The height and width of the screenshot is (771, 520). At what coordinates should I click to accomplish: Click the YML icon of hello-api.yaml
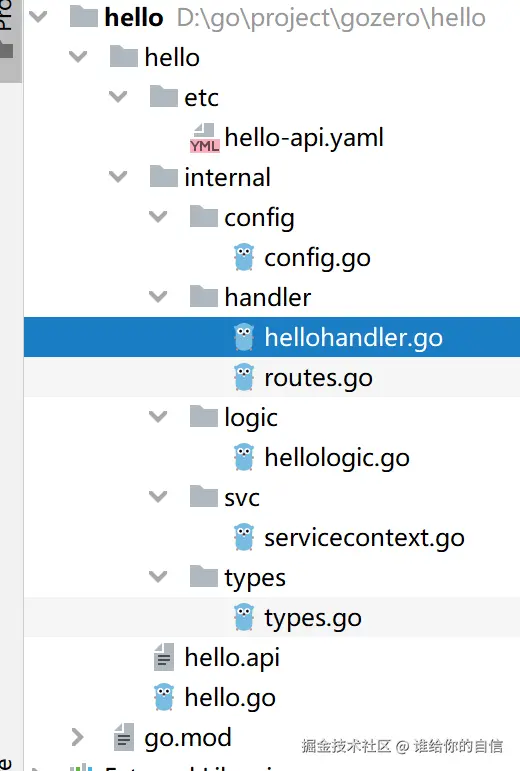click(x=204, y=138)
